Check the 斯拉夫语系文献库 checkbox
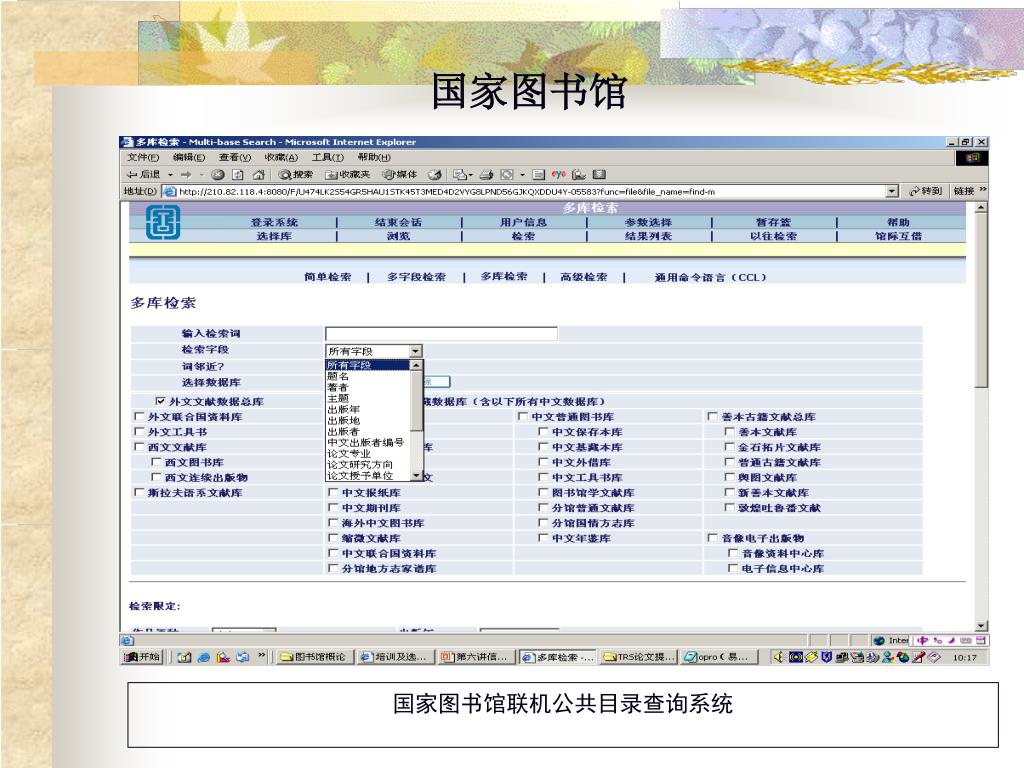 pyautogui.click(x=138, y=492)
